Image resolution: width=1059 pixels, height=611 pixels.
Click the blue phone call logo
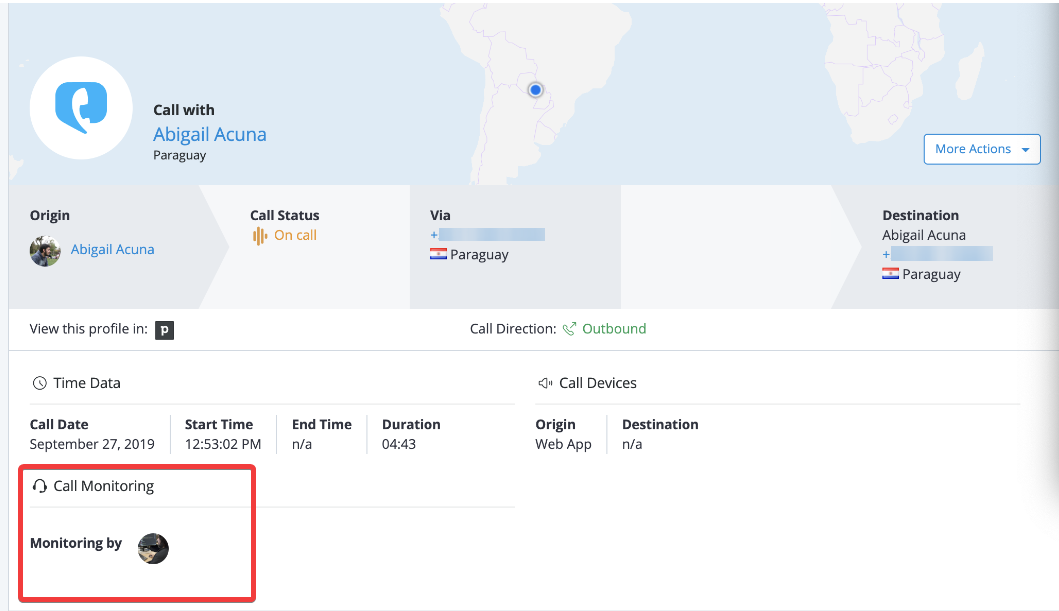point(81,108)
